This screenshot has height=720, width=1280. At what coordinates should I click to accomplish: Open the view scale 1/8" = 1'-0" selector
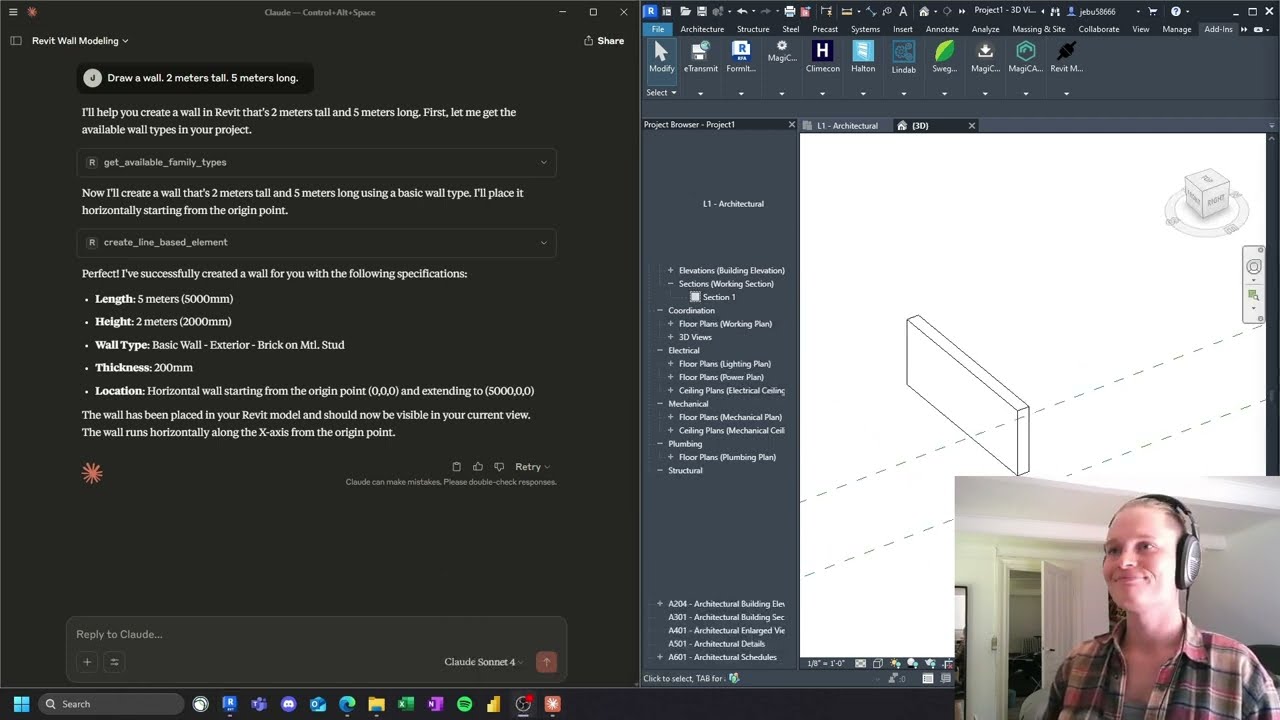pos(826,663)
